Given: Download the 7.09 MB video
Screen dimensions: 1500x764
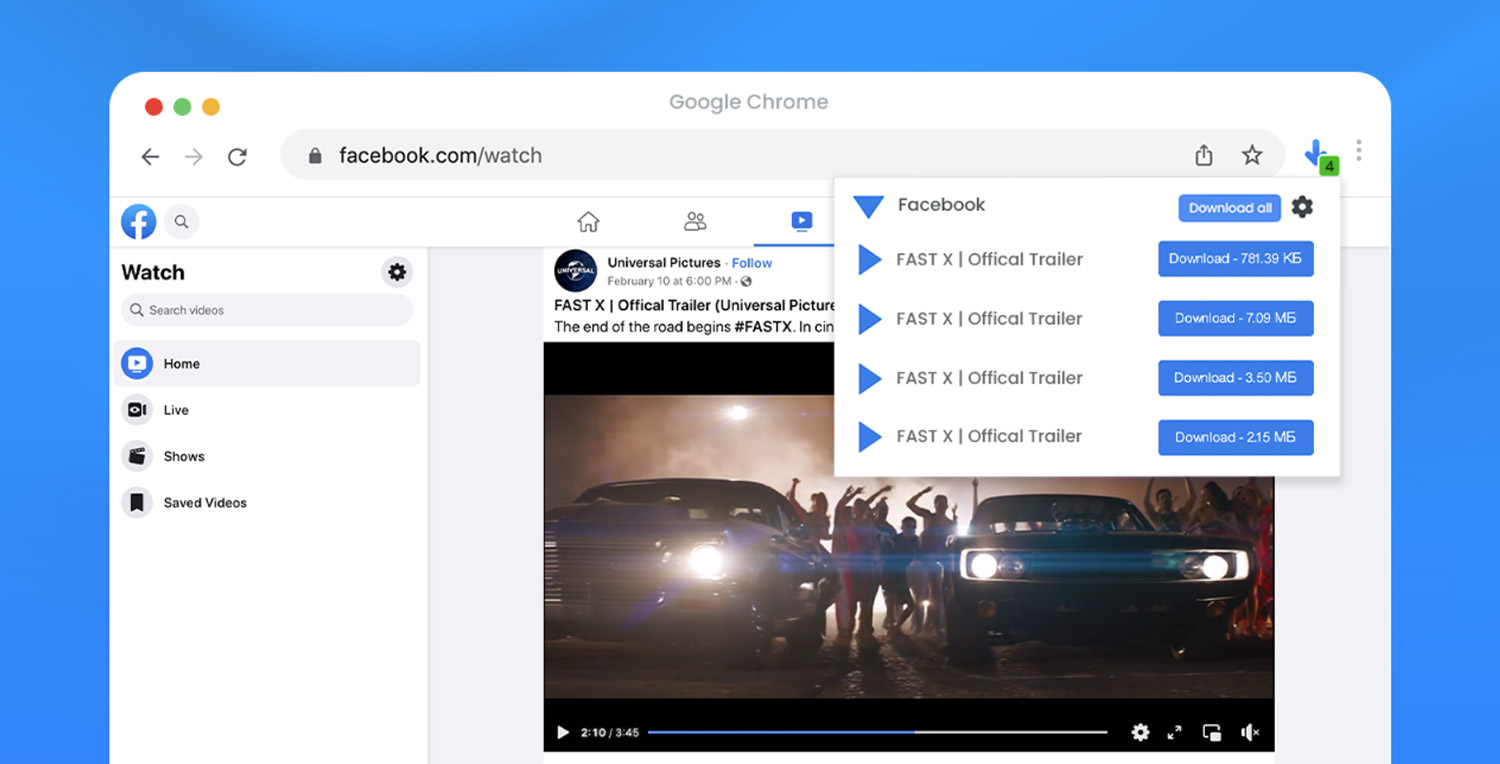Looking at the screenshot, I should pyautogui.click(x=1236, y=319).
